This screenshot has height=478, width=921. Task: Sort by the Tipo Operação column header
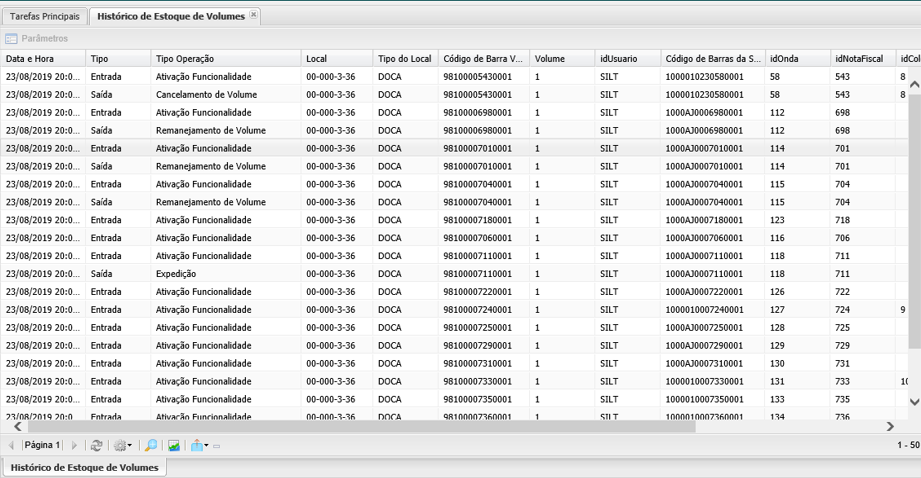click(226, 59)
